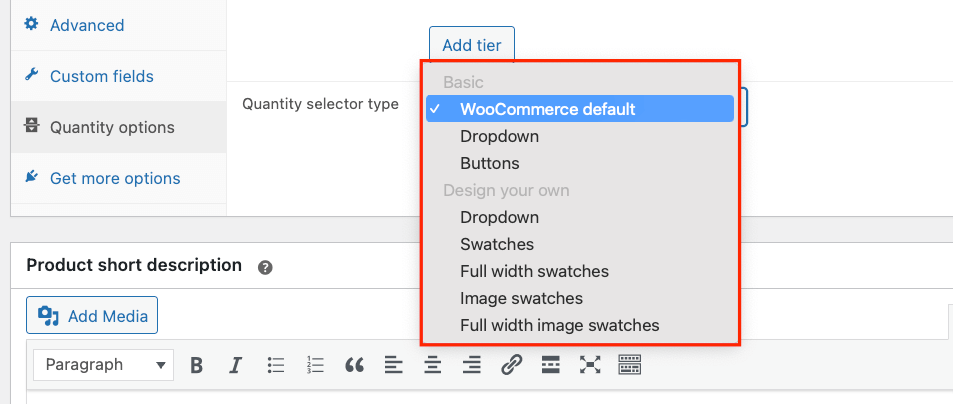Click the icon beside Quantity options
953x404 pixels.
click(x=31, y=126)
